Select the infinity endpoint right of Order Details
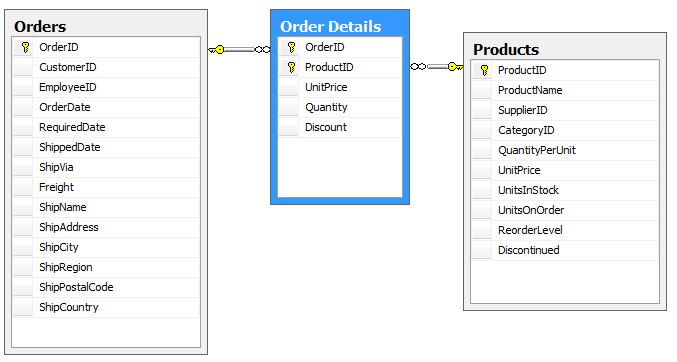677x362 pixels. coord(418,67)
